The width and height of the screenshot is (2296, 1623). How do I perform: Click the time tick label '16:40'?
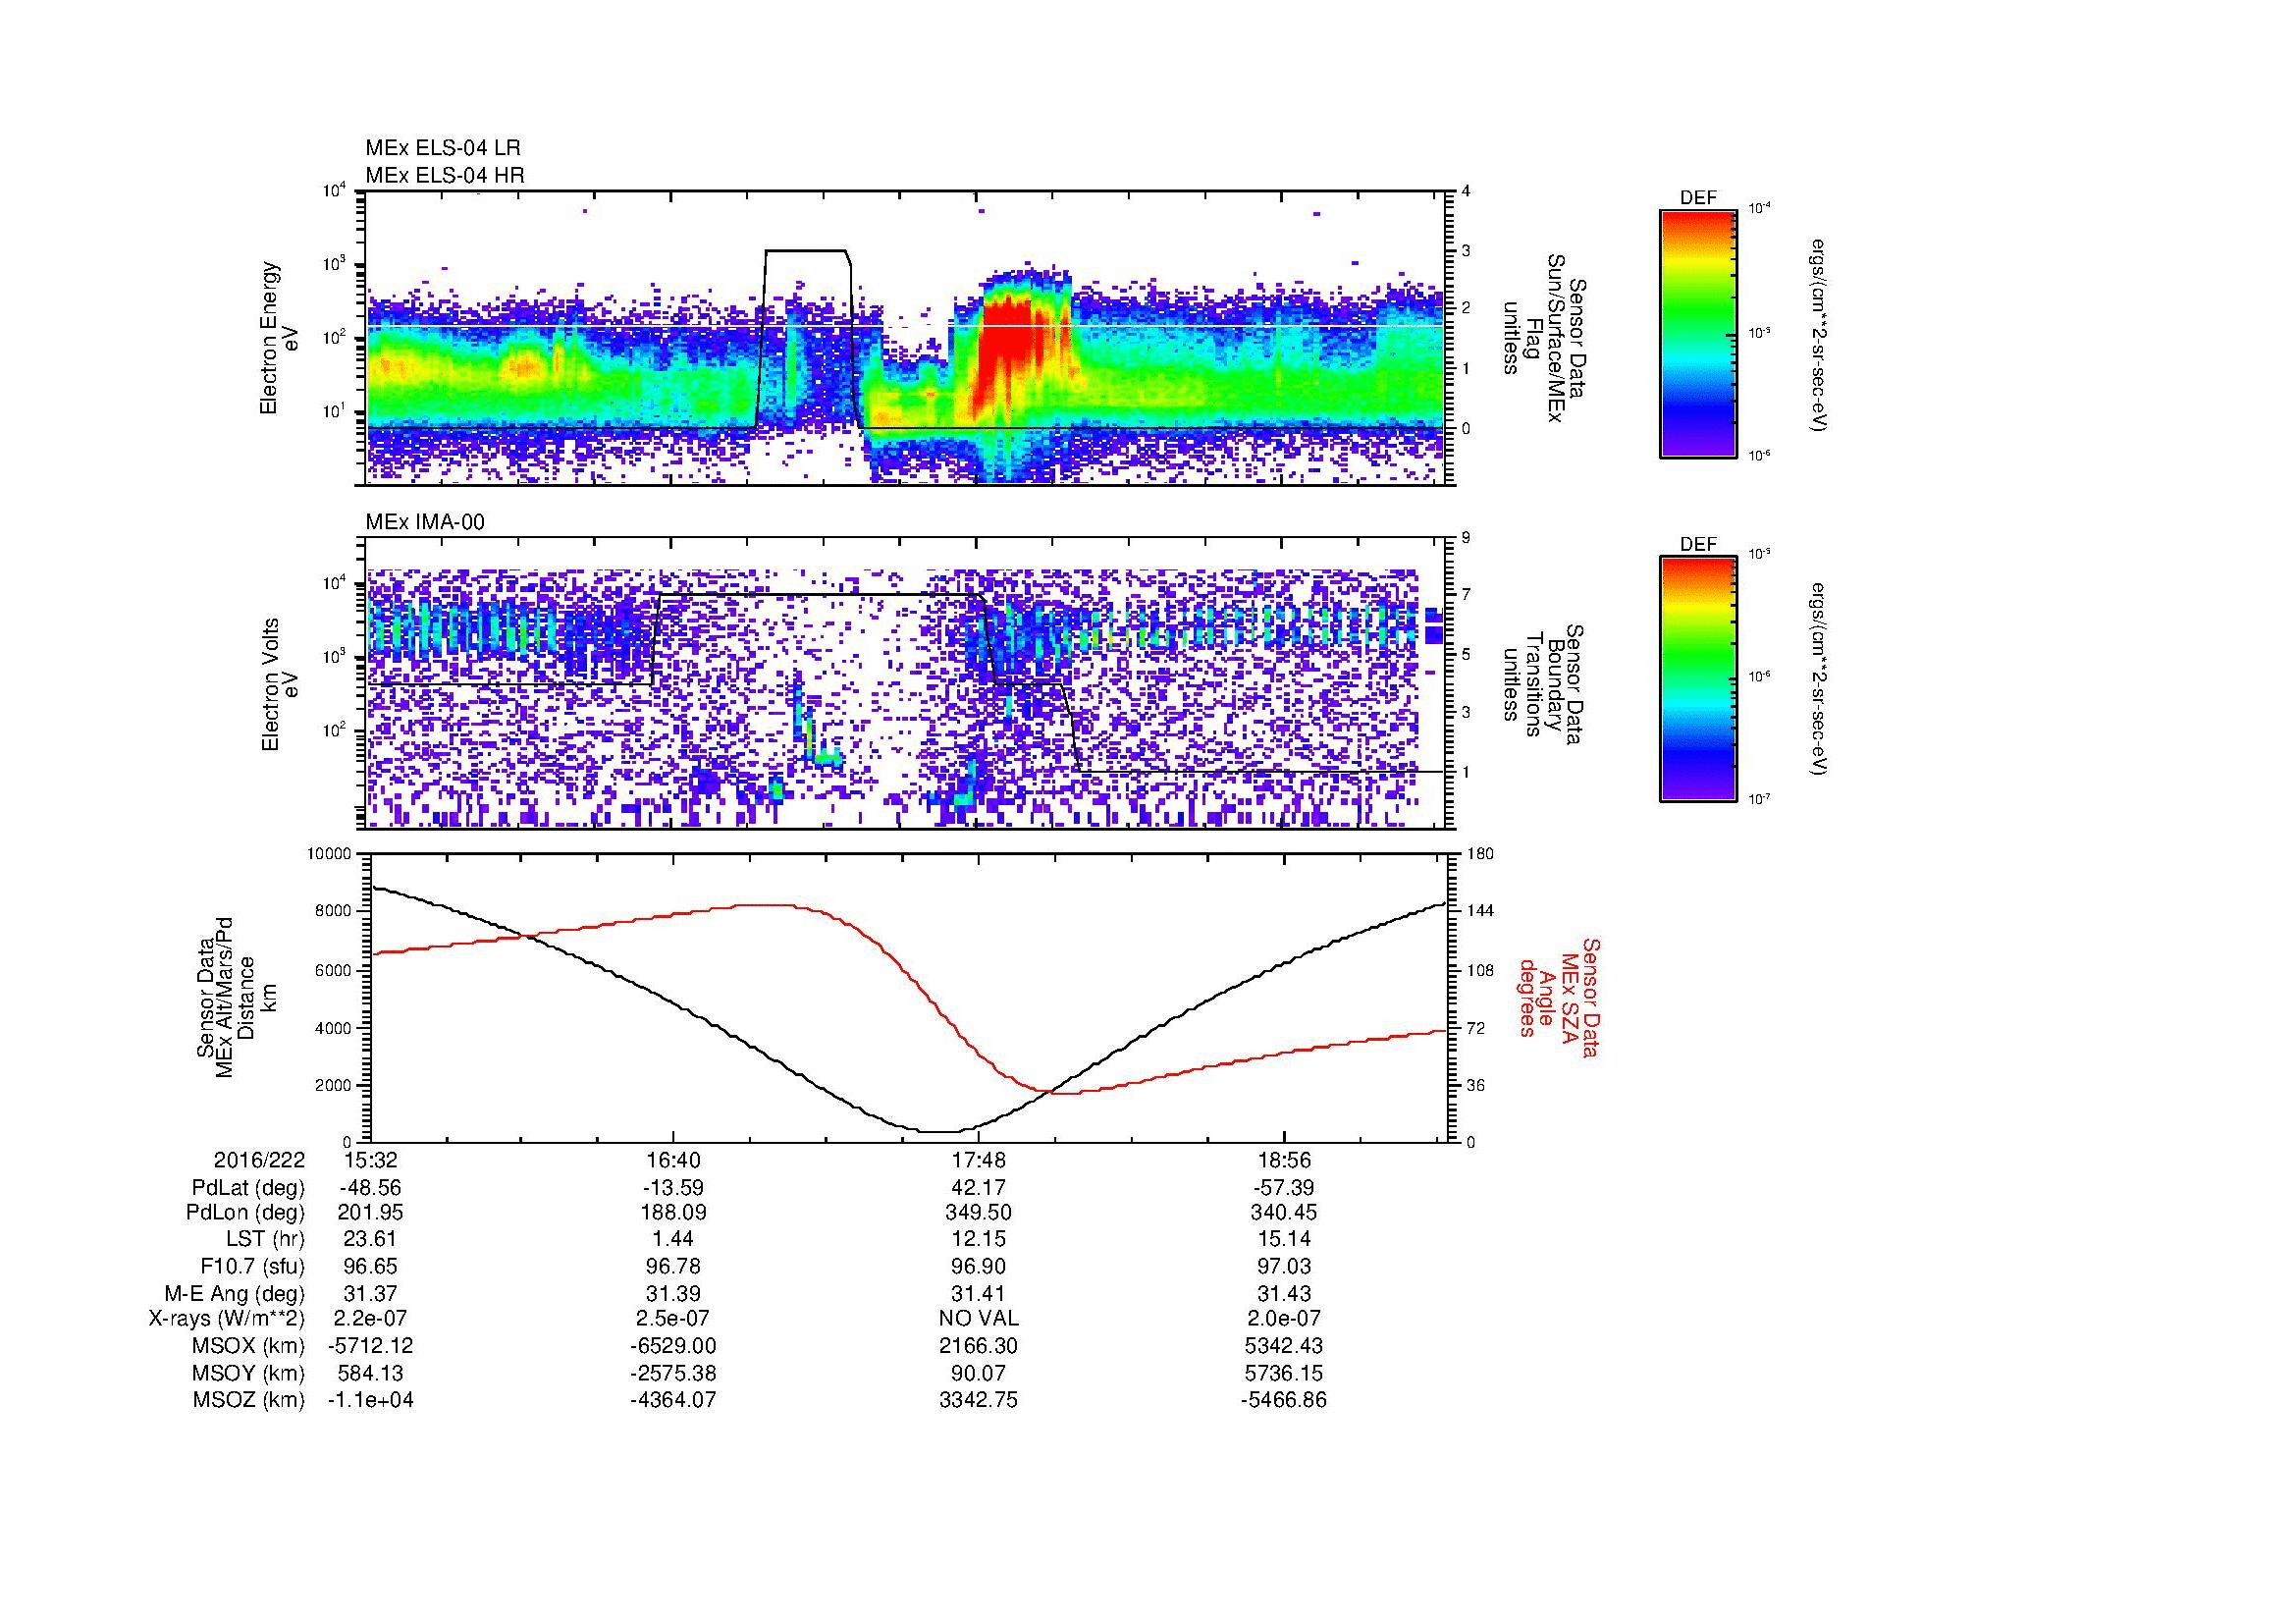coord(674,1160)
